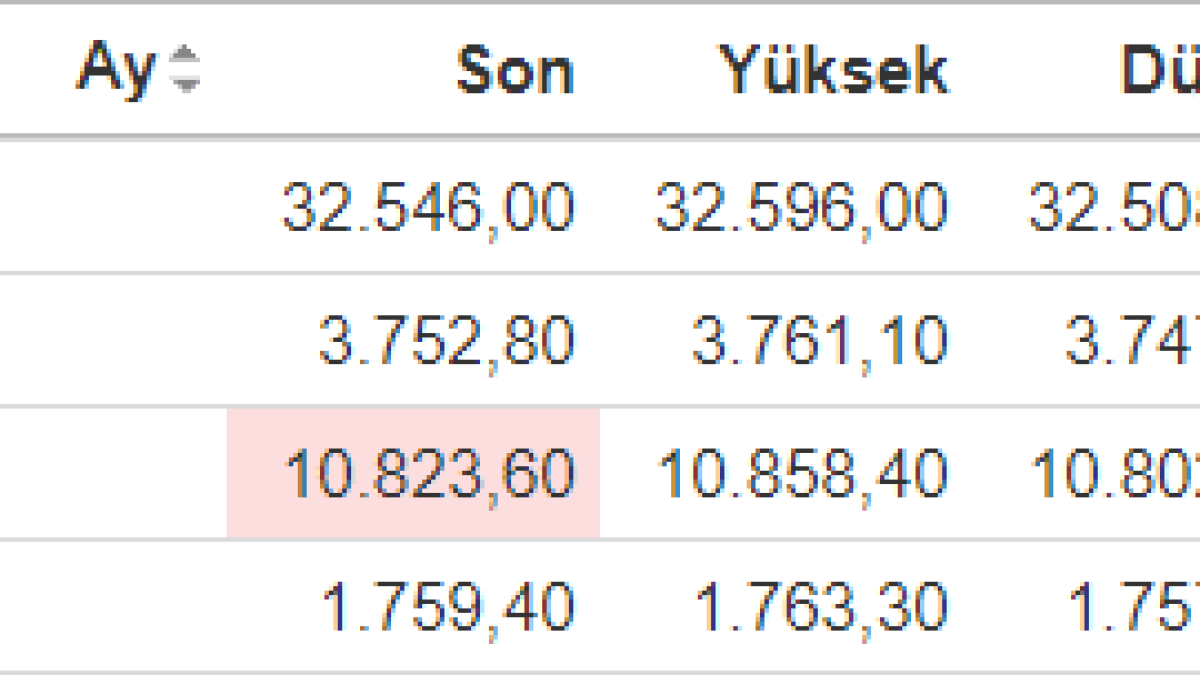
Task: Select the Yüksek value 10.858,40
Action: (801, 474)
